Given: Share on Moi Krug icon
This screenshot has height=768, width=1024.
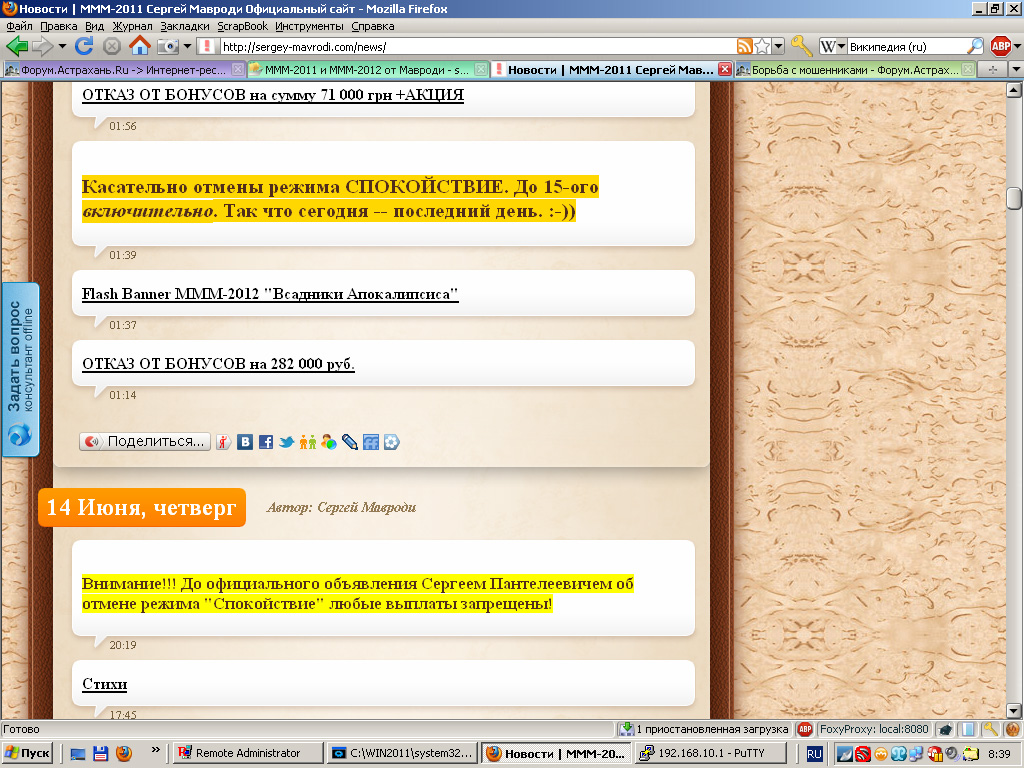Looking at the screenshot, I should coord(391,442).
